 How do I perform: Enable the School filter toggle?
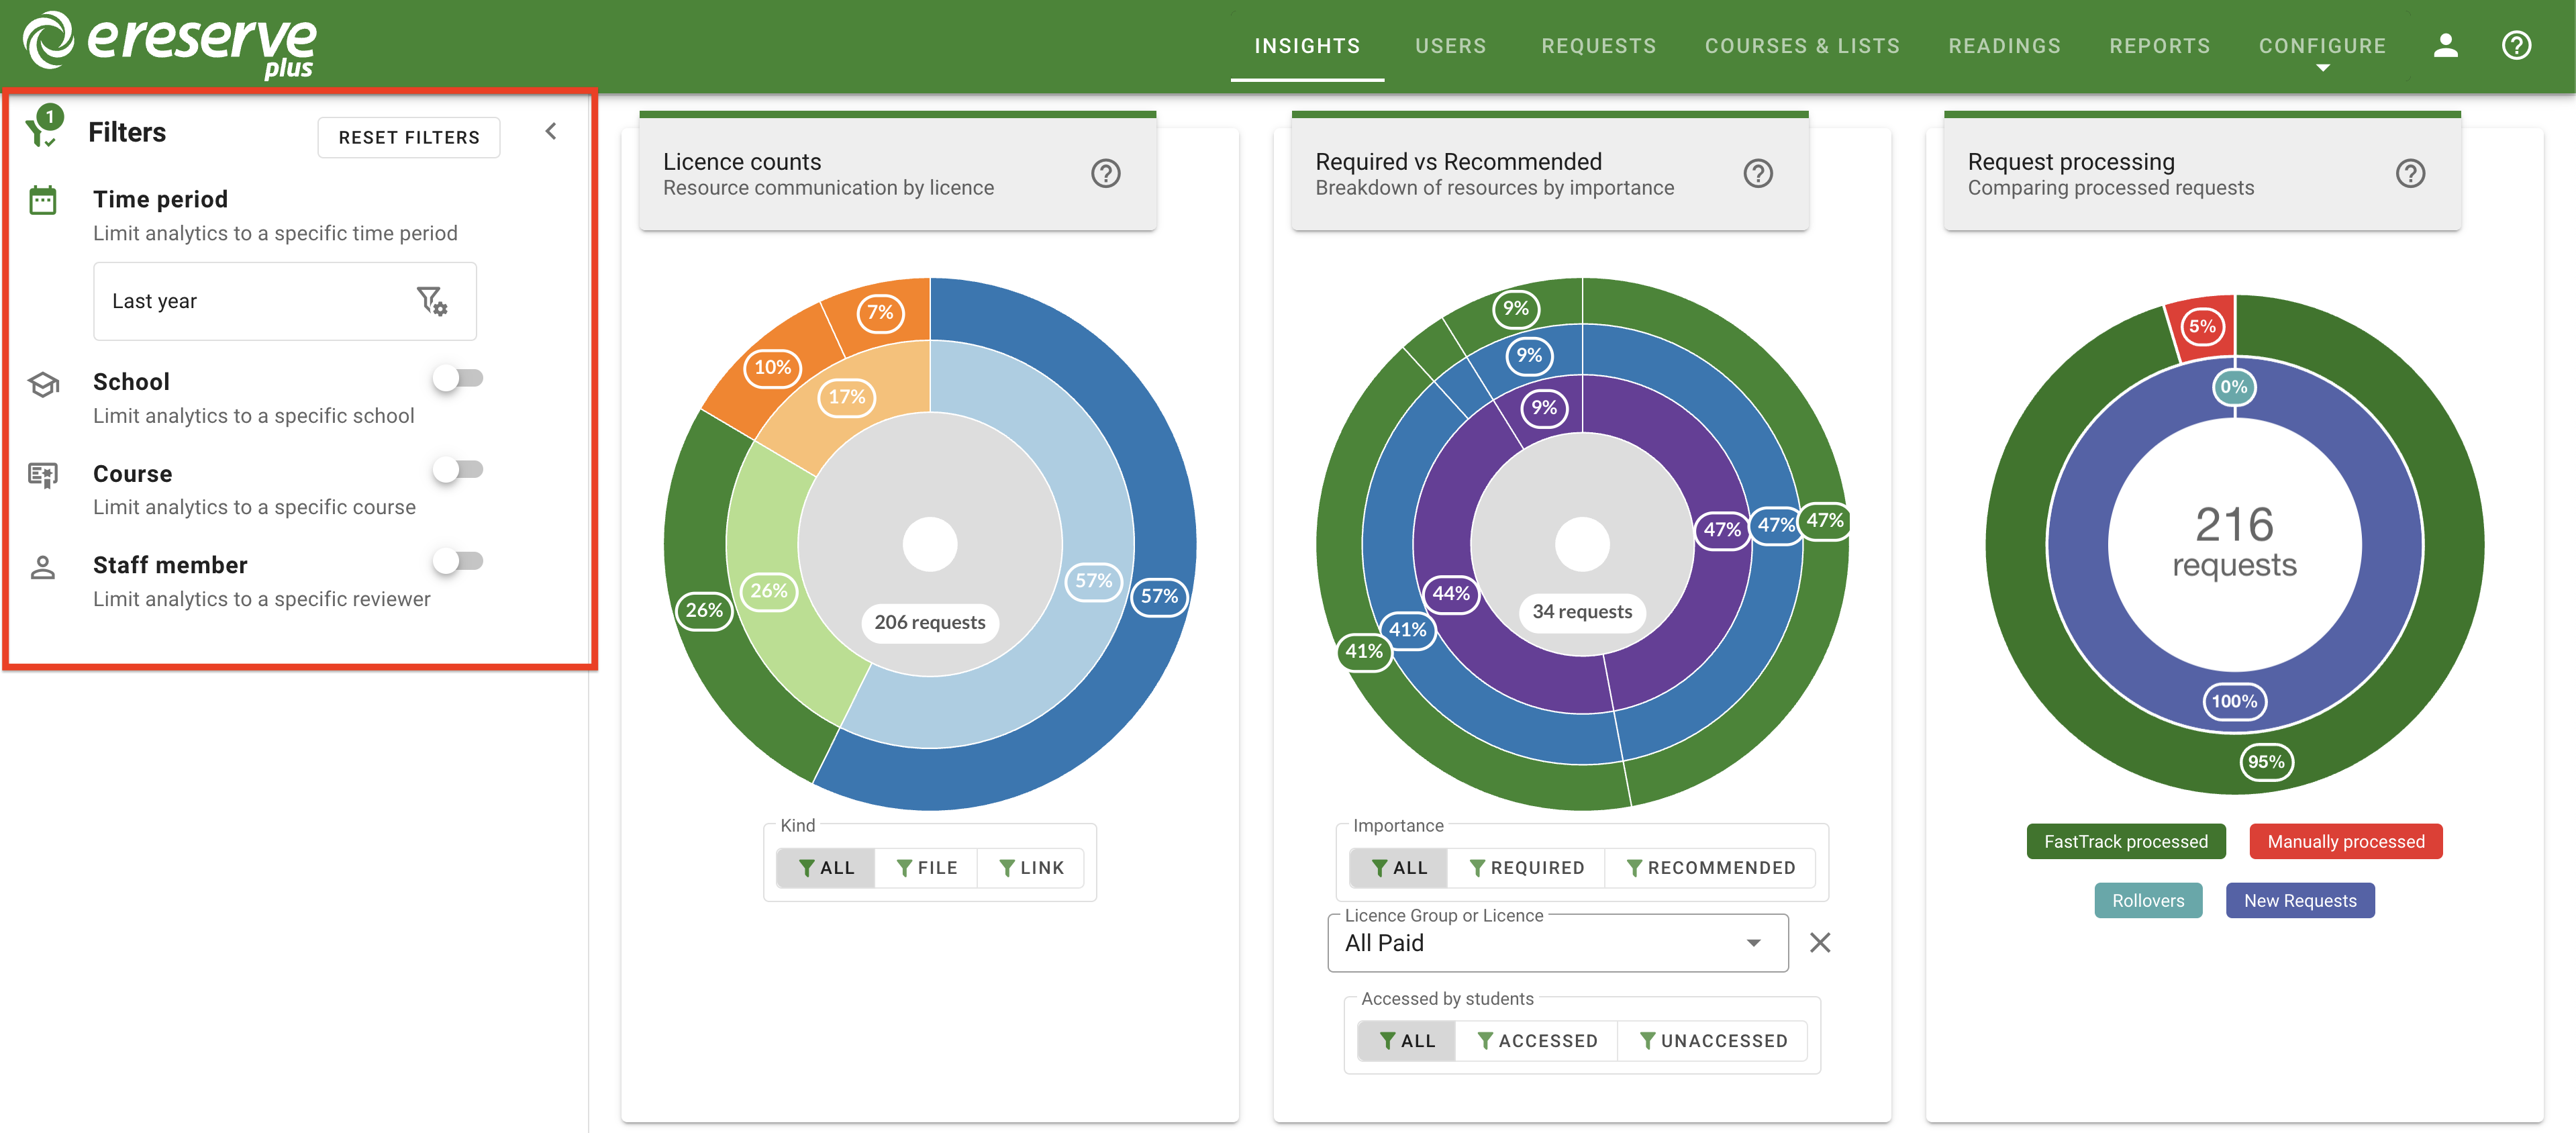coord(459,378)
